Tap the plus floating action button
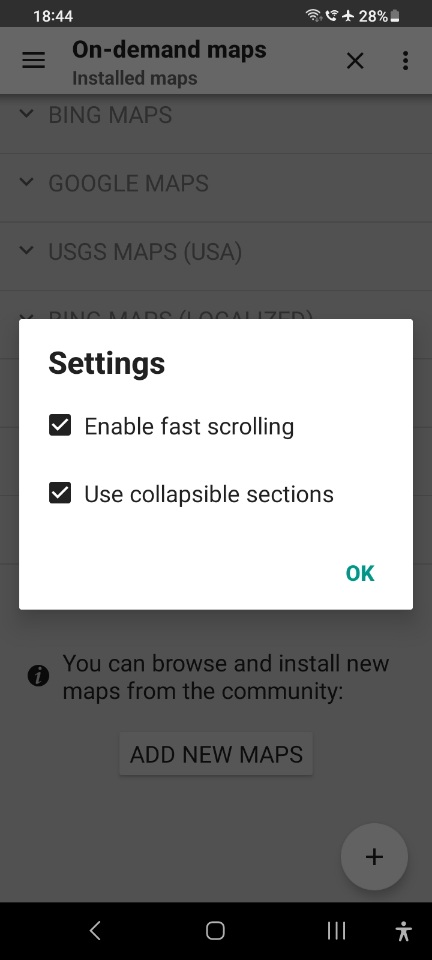The width and height of the screenshot is (432, 960). coord(374,857)
